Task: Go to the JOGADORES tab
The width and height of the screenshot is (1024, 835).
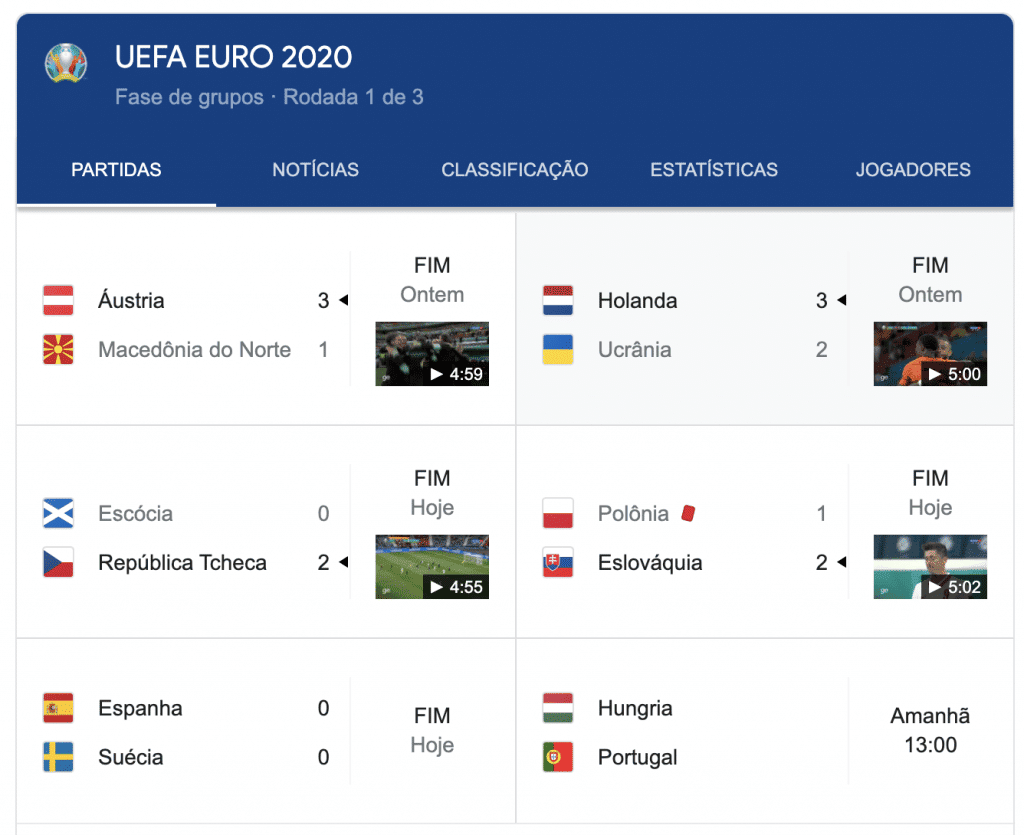Action: (x=912, y=170)
